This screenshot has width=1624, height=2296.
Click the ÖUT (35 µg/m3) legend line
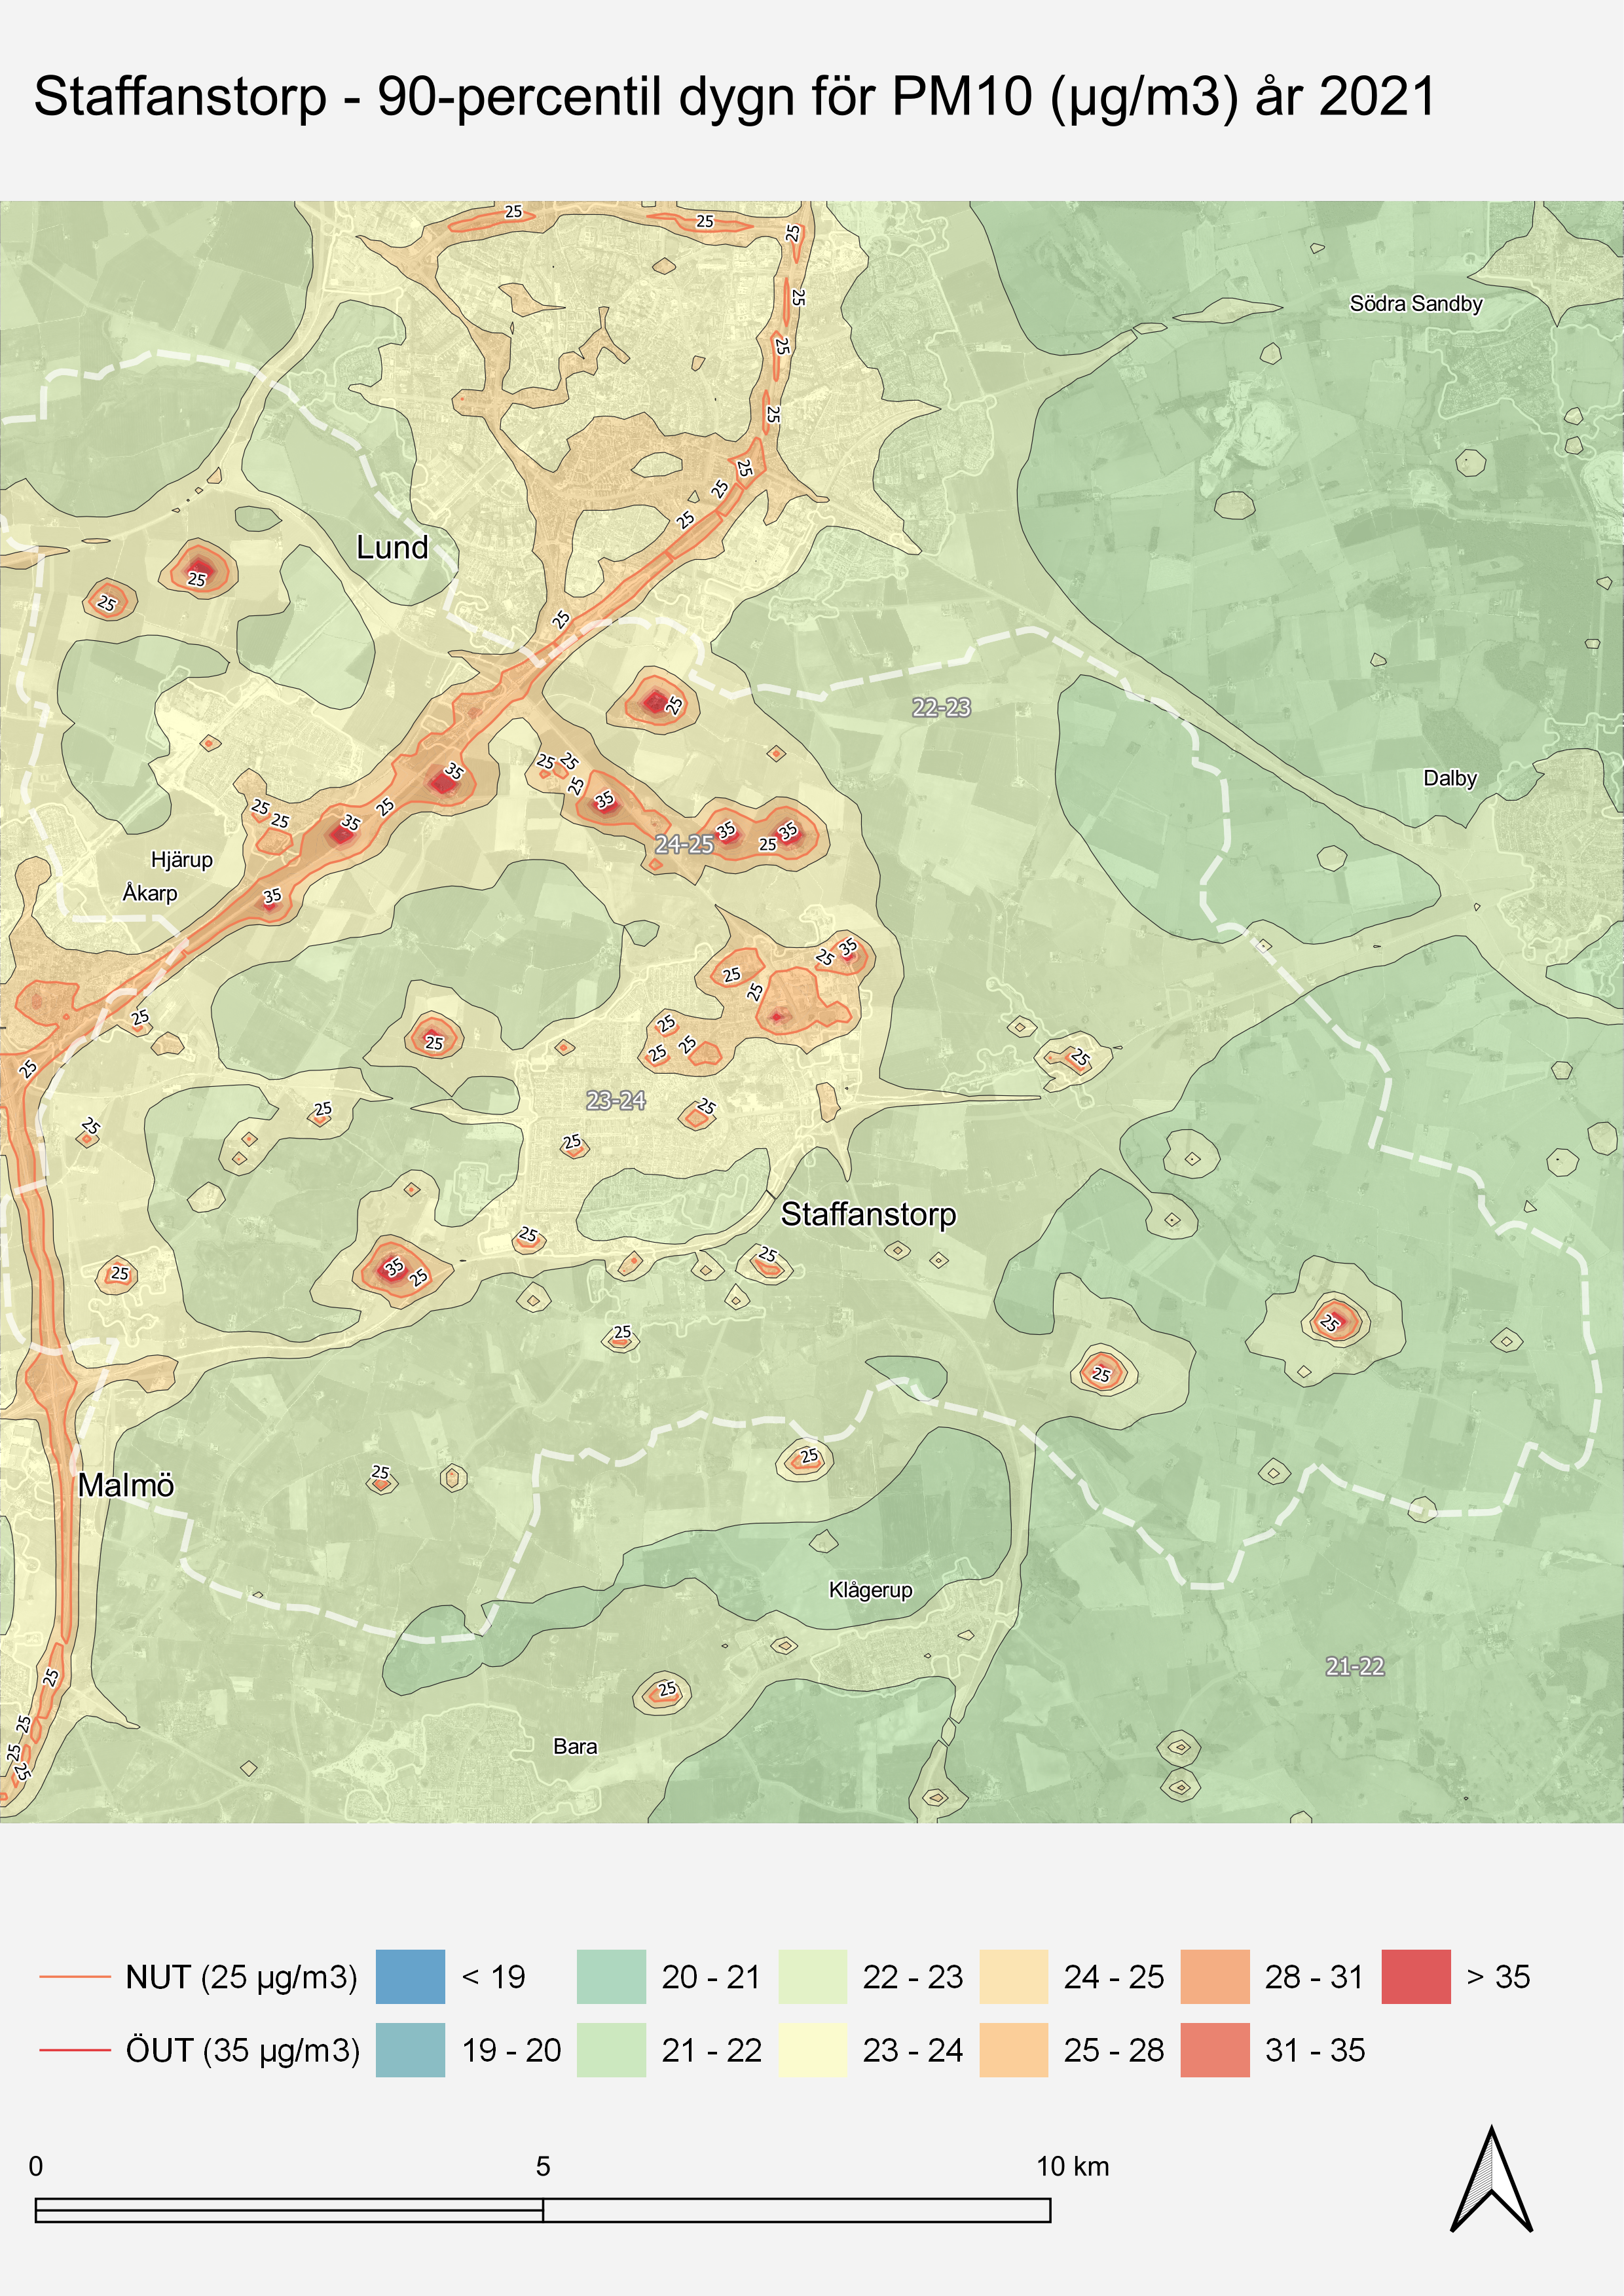coord(75,2050)
